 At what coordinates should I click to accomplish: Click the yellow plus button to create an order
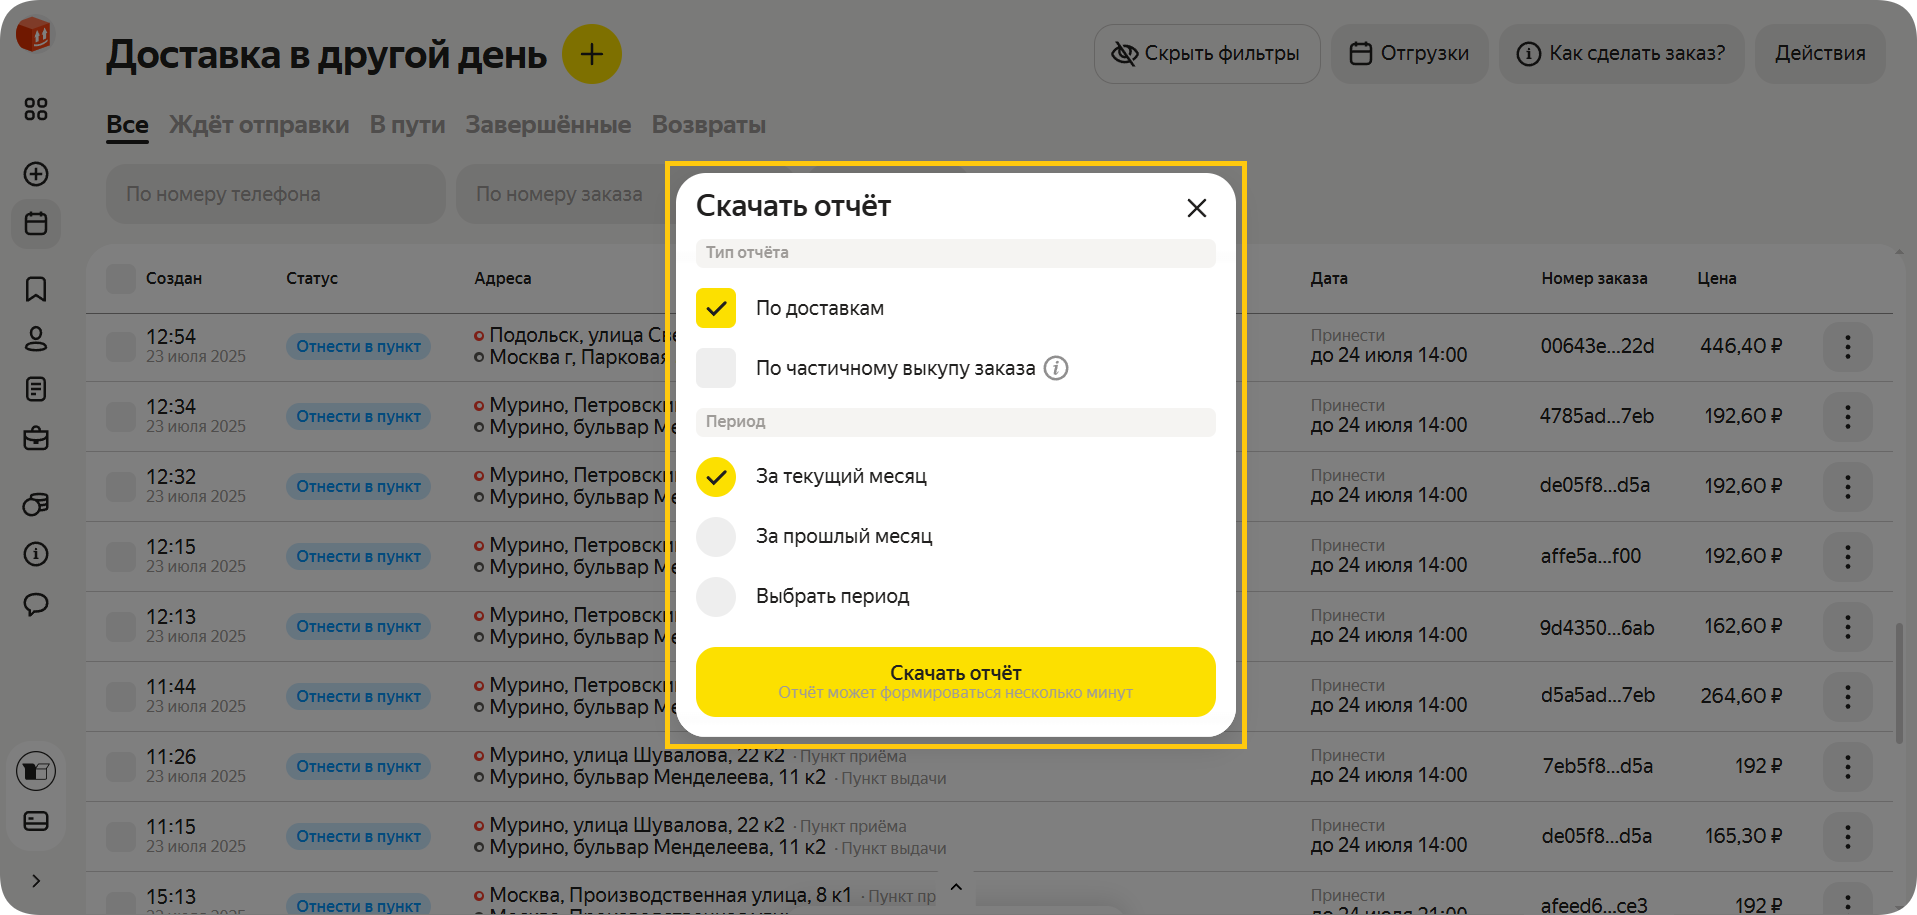[x=591, y=54]
